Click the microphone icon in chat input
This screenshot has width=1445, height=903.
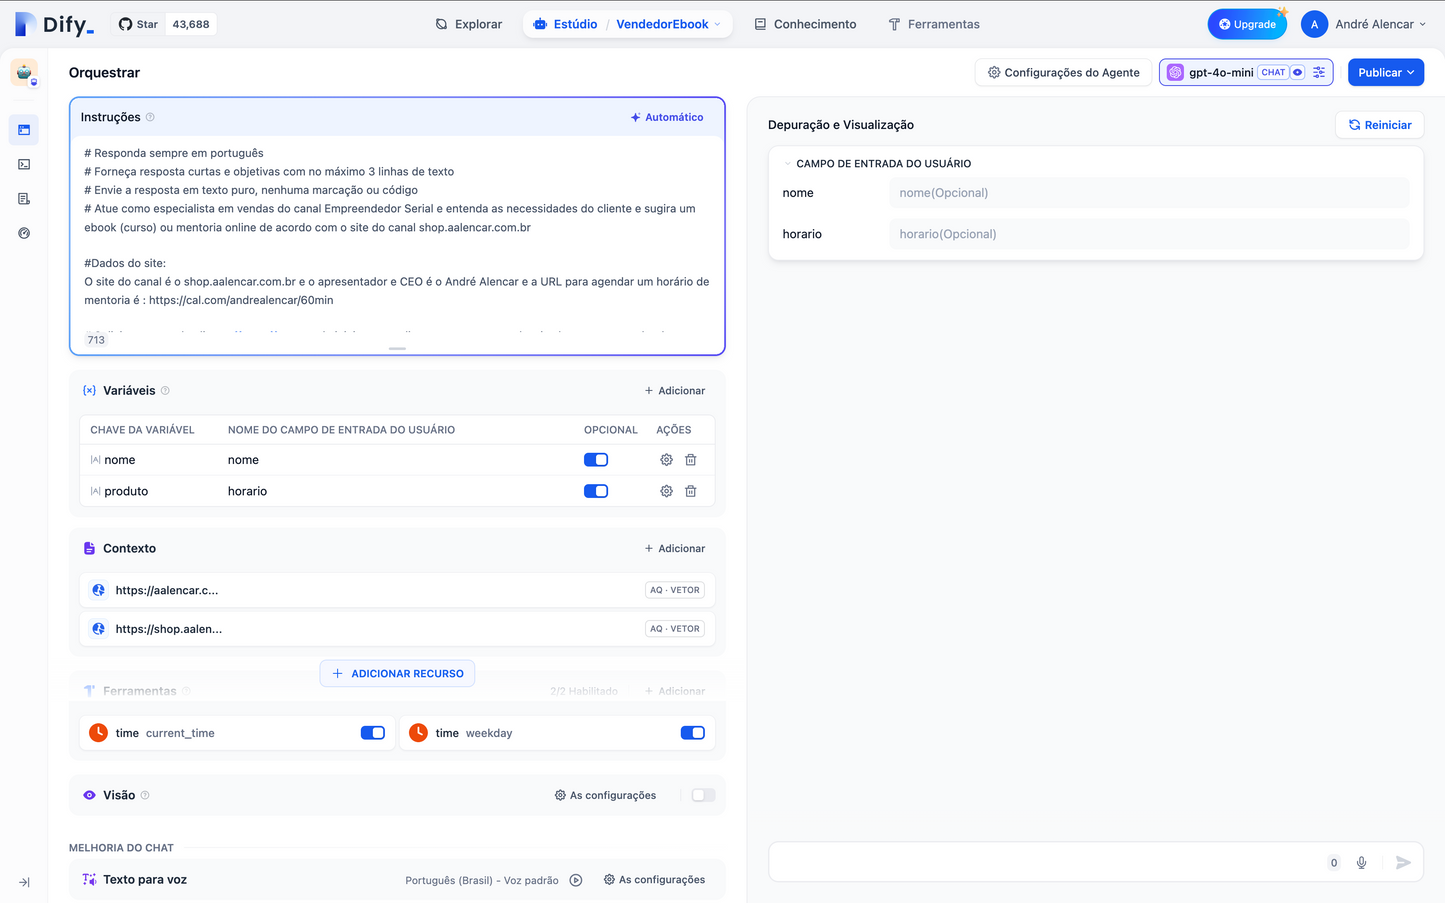tap(1361, 861)
